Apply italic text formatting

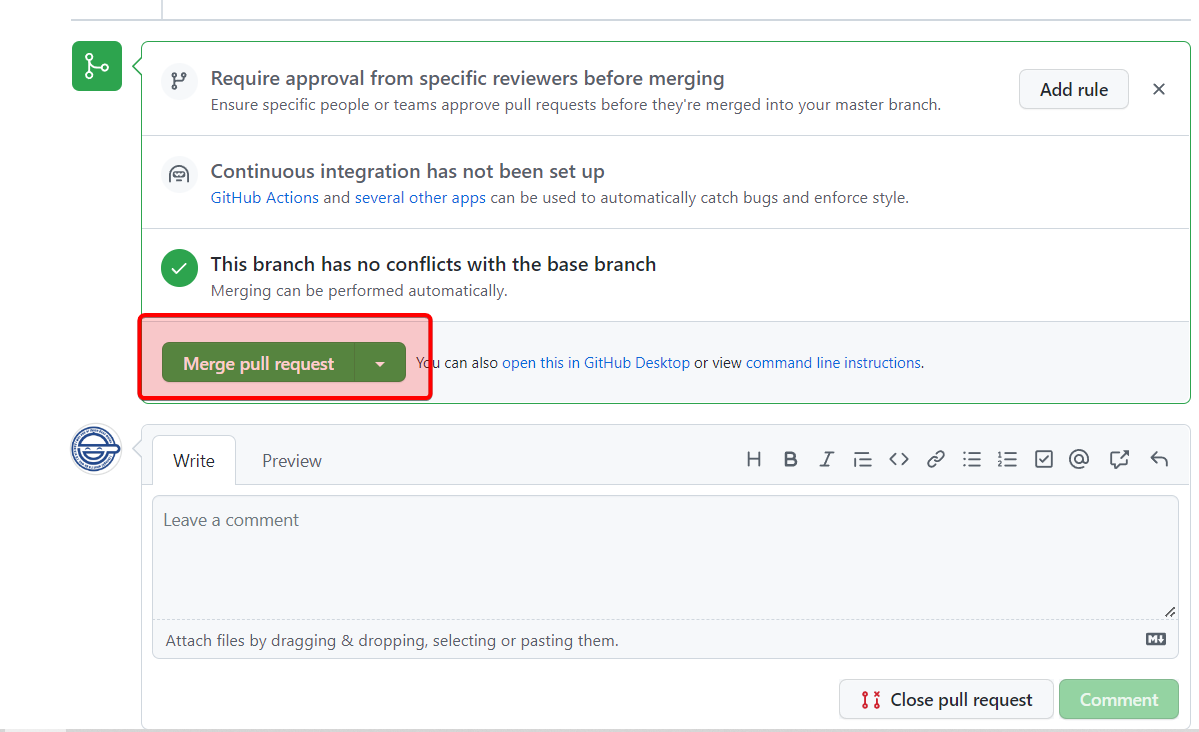pyautogui.click(x=826, y=459)
